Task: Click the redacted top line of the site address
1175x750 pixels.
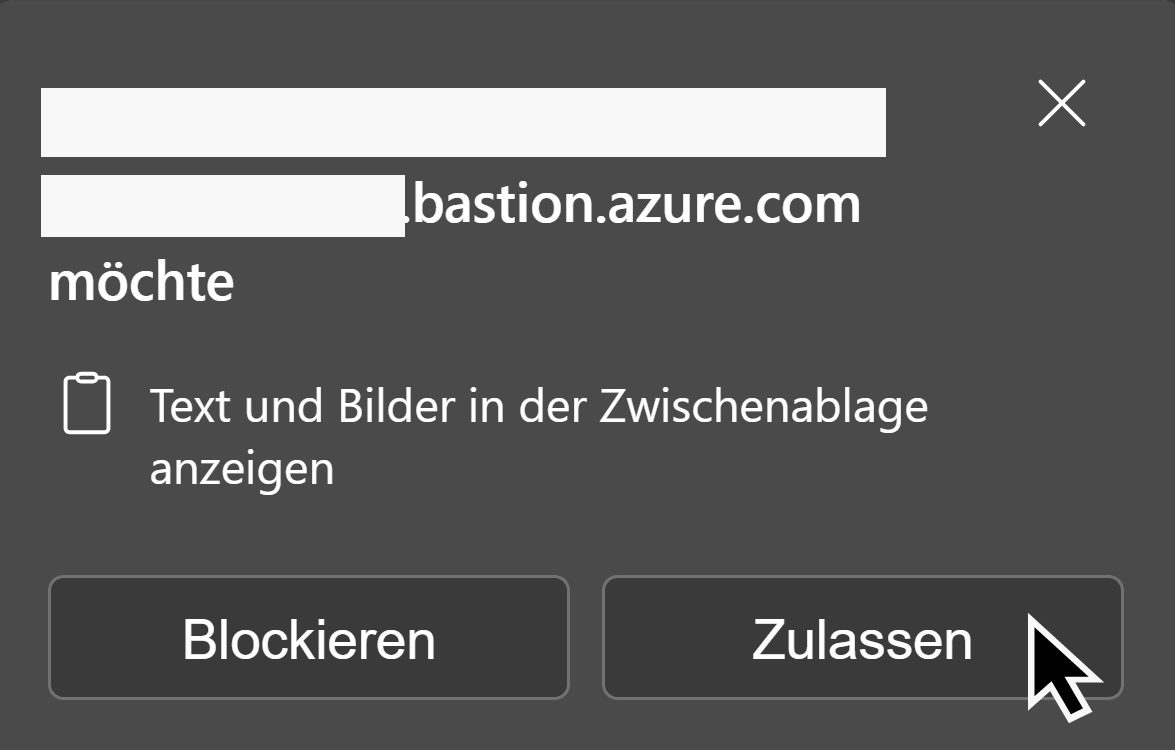Action: pyautogui.click(x=463, y=122)
